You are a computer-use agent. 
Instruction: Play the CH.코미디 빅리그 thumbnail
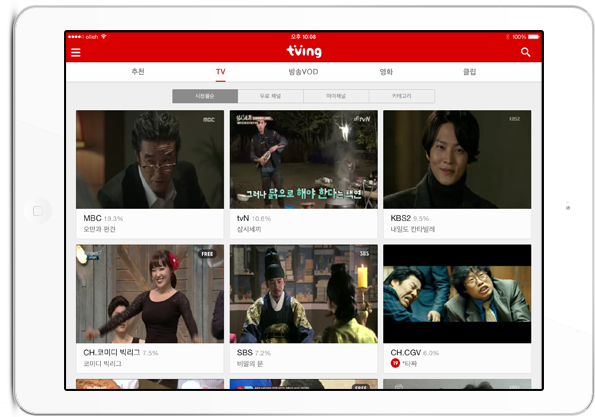(x=150, y=294)
